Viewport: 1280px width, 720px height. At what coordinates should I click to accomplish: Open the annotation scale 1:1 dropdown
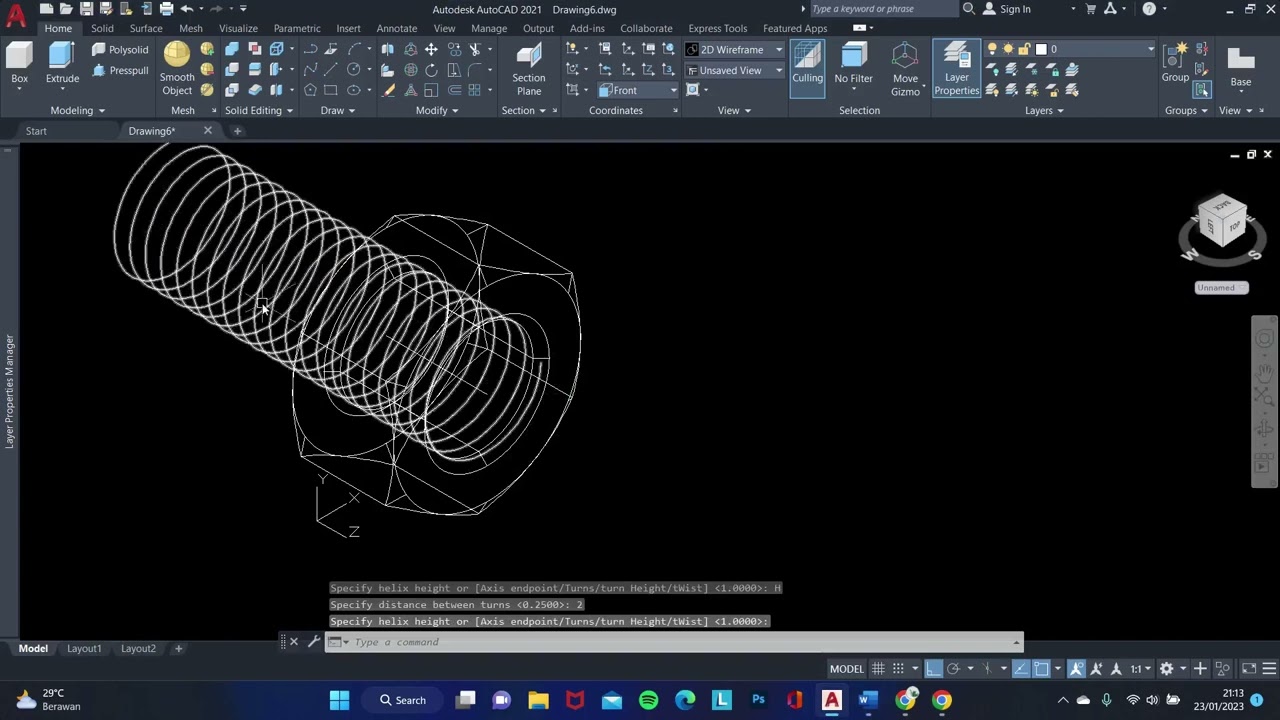pos(1140,668)
